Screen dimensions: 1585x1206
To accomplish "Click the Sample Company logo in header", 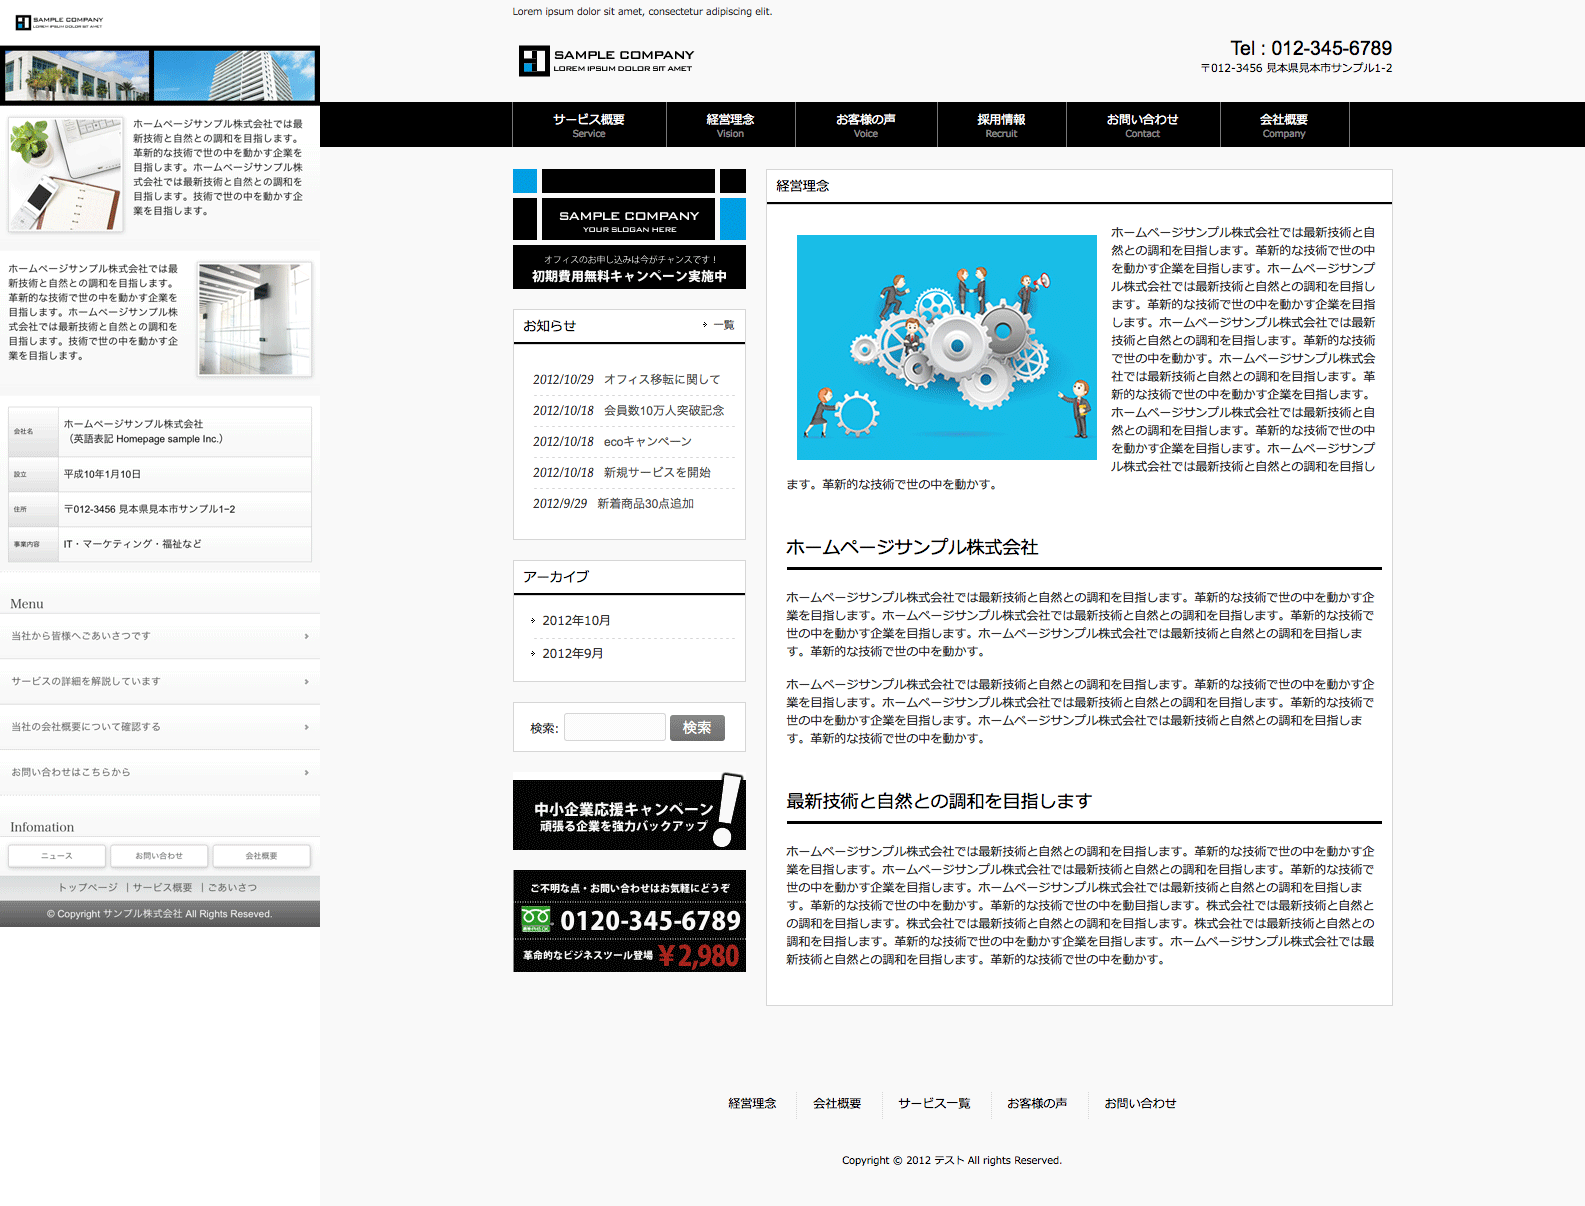I will click(x=606, y=61).
